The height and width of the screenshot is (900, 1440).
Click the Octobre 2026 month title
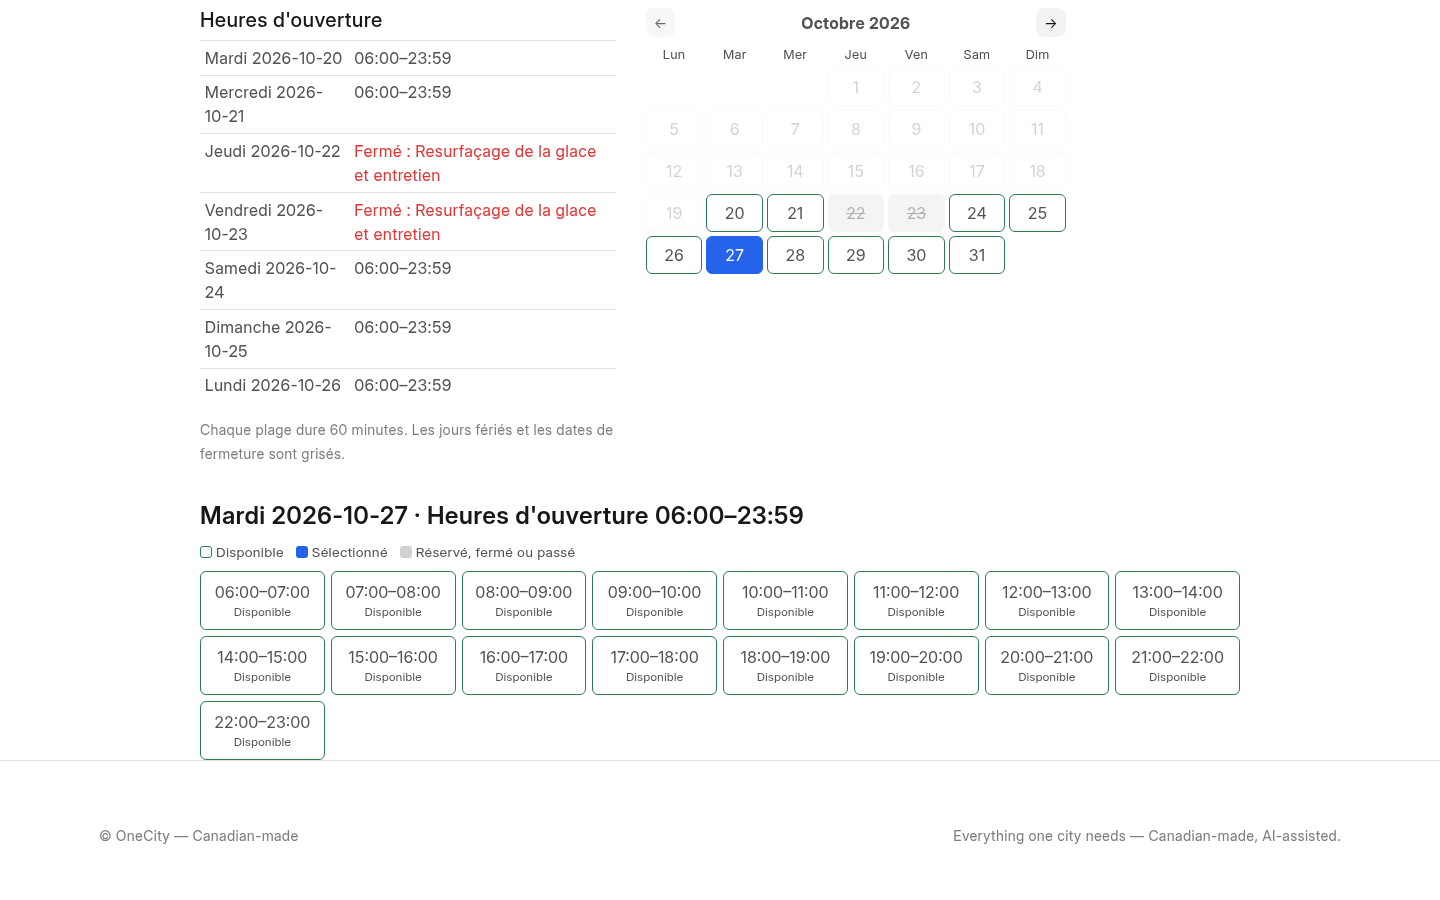click(x=856, y=23)
